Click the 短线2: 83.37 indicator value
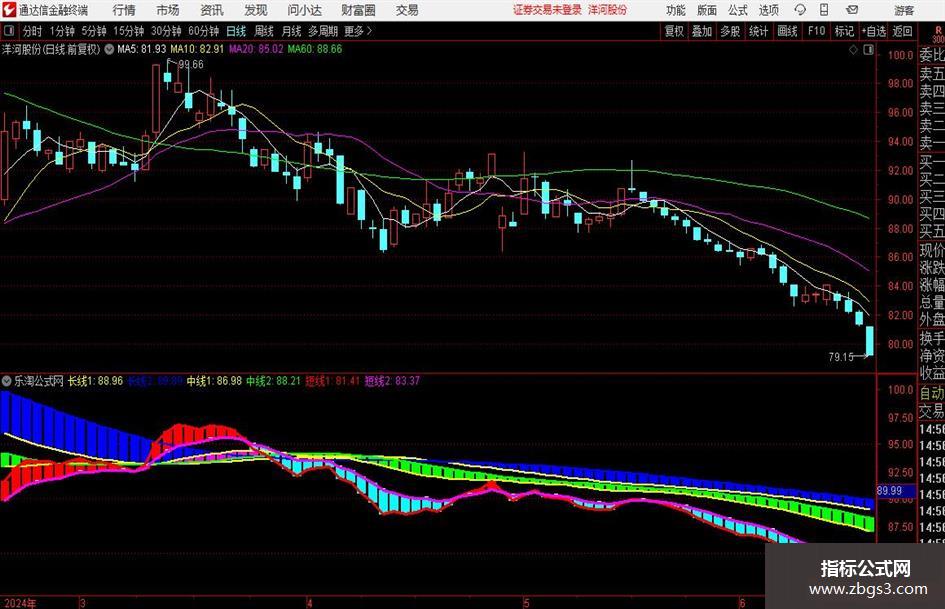This screenshot has height=609, width=945. [x=392, y=381]
